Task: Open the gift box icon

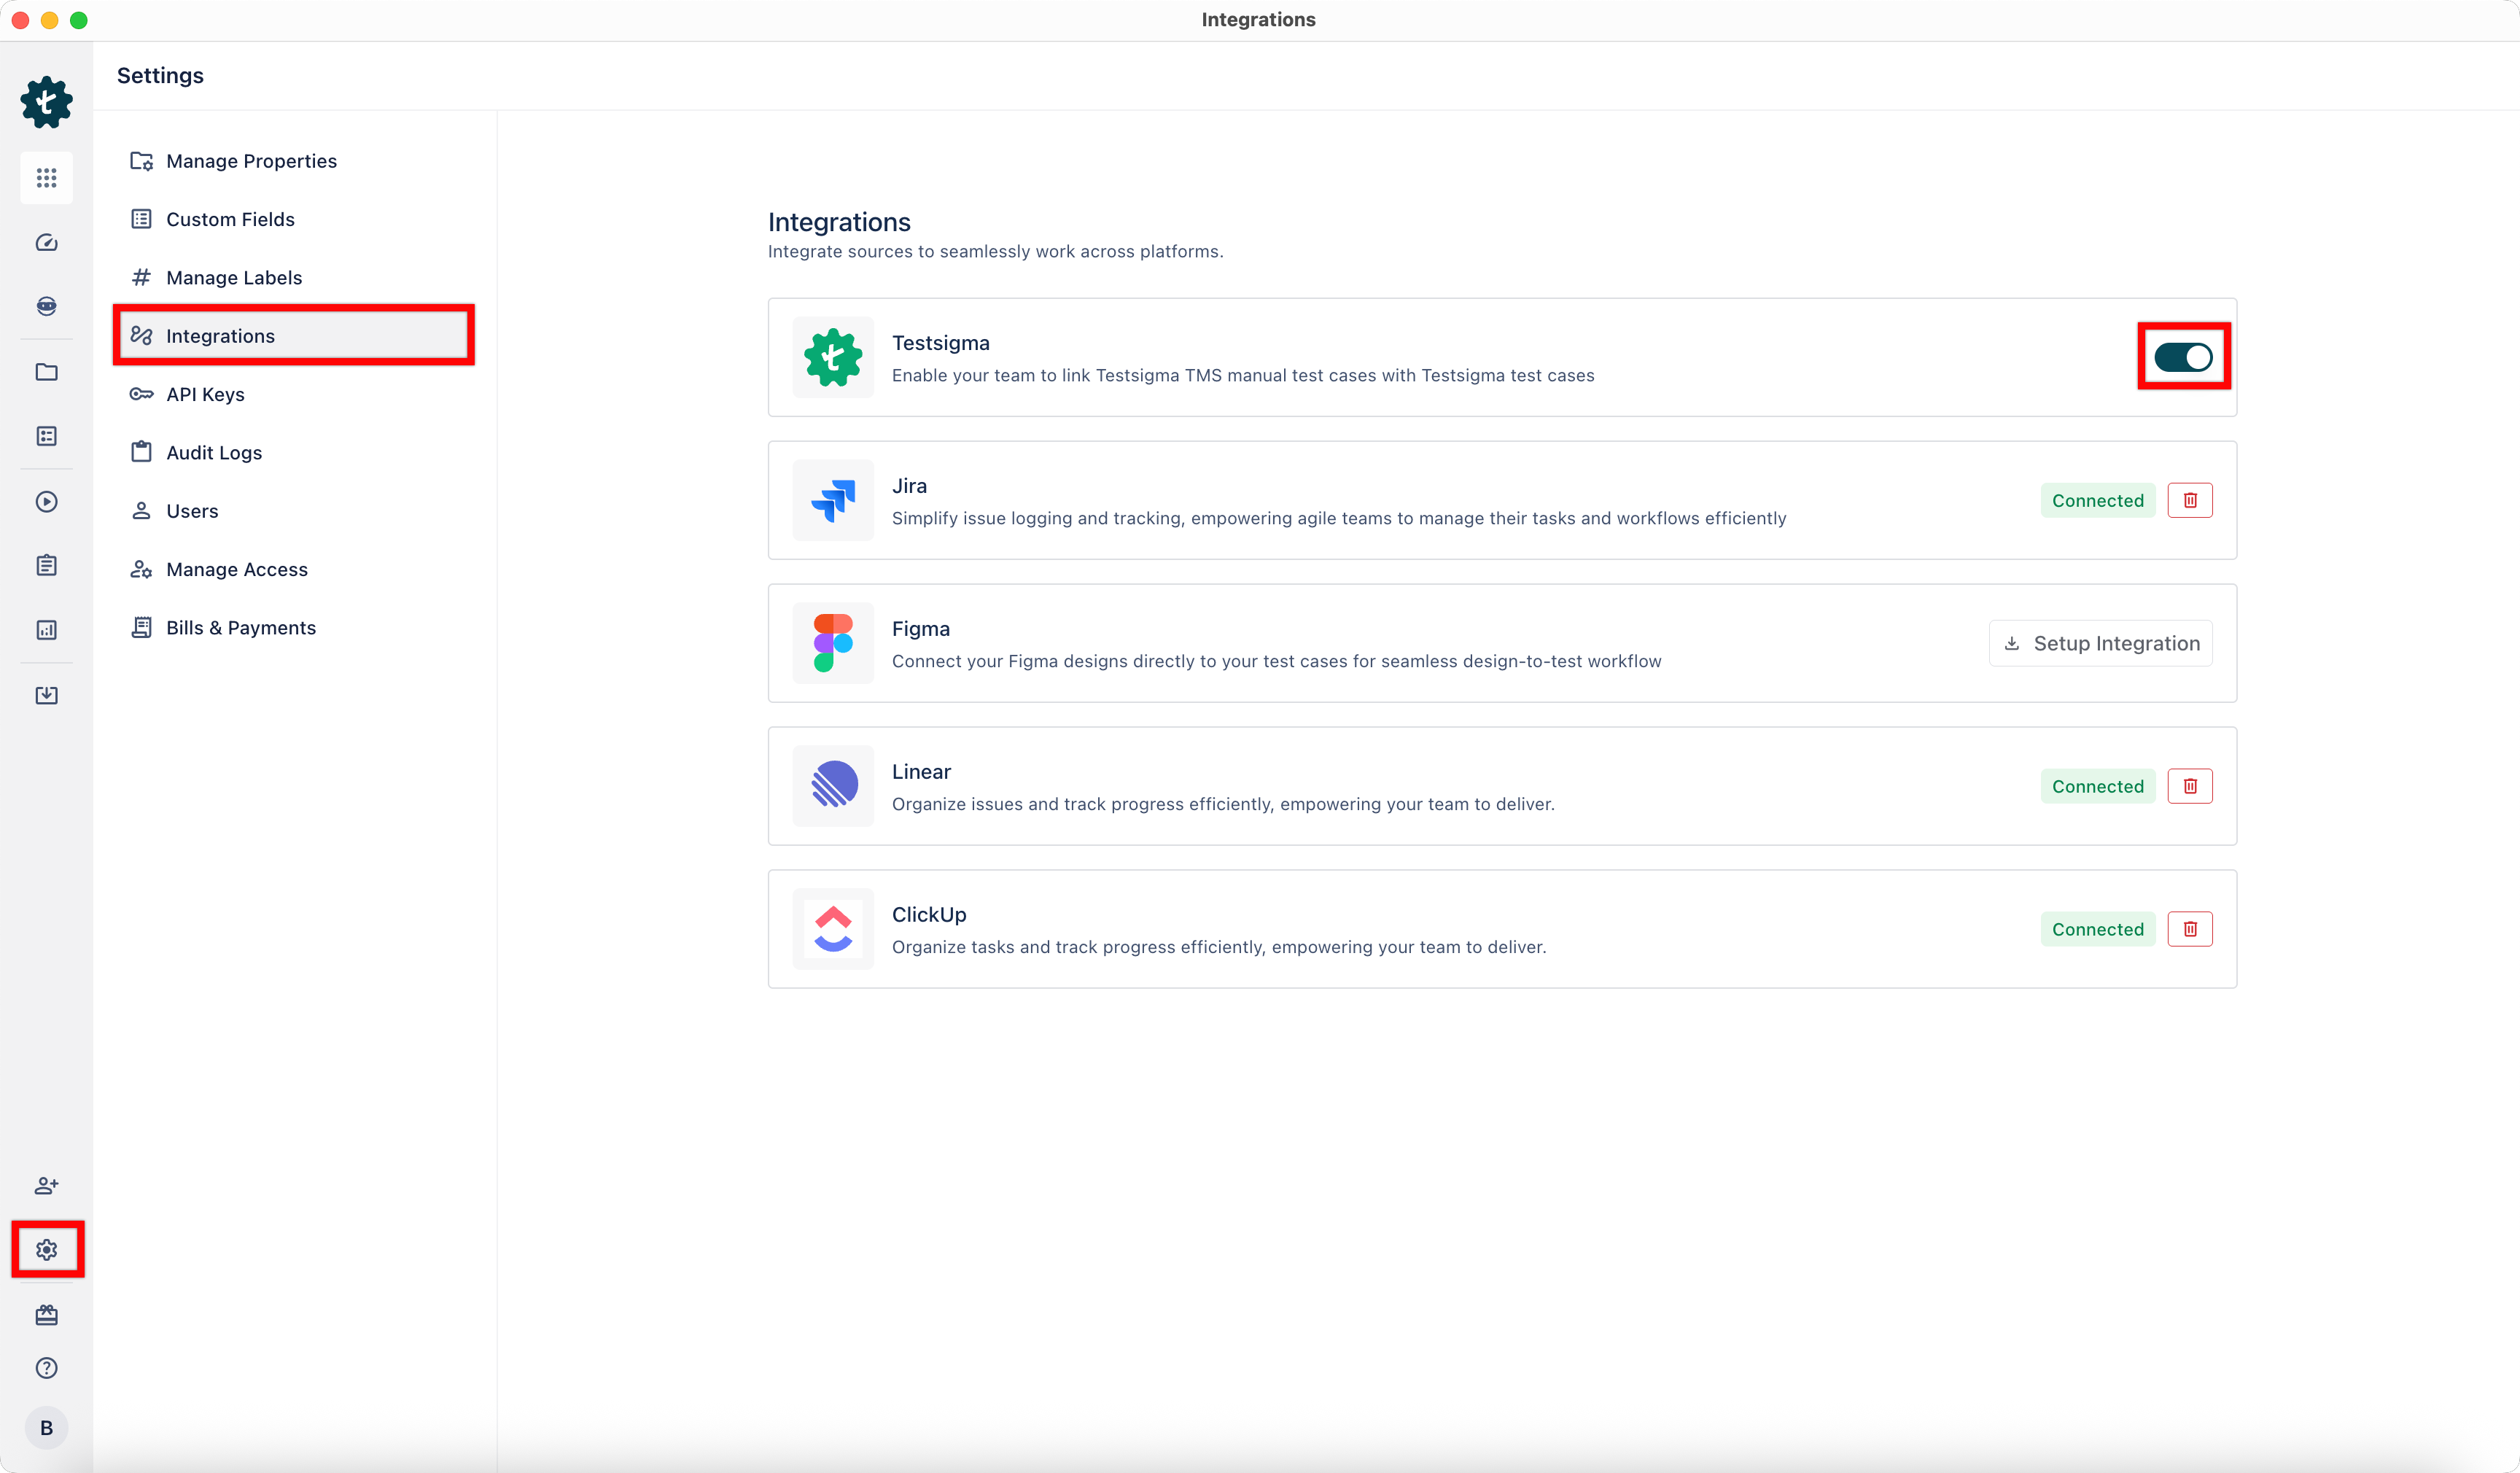Action: click(x=46, y=1314)
